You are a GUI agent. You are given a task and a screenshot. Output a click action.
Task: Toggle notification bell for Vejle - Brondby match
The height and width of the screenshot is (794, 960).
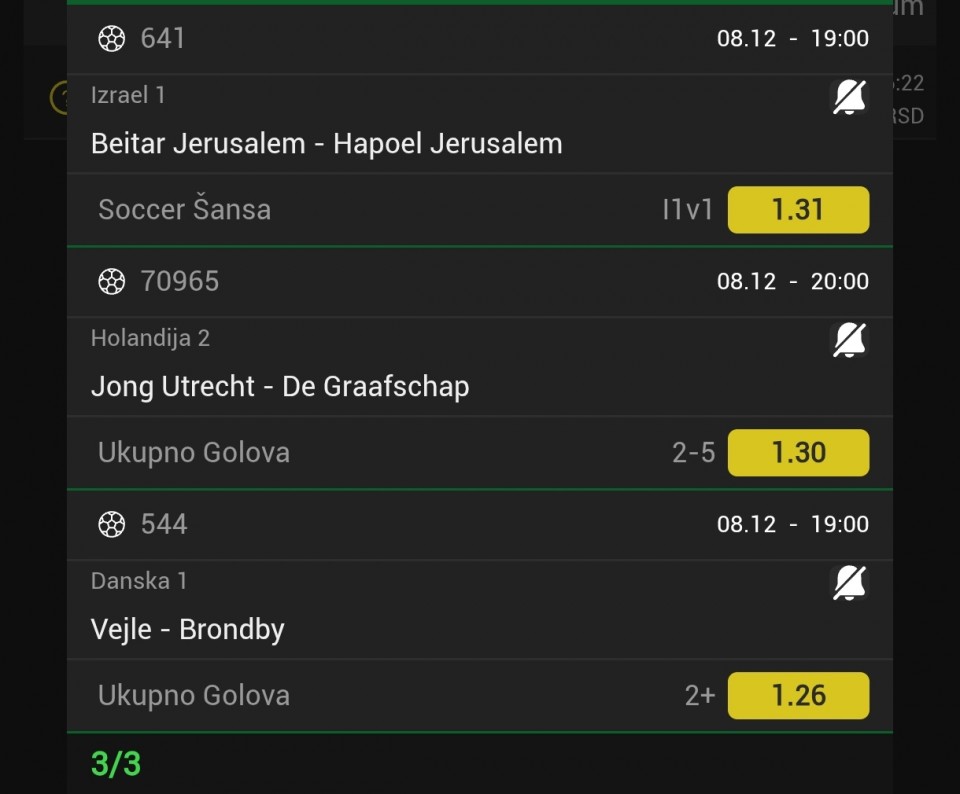point(849,583)
